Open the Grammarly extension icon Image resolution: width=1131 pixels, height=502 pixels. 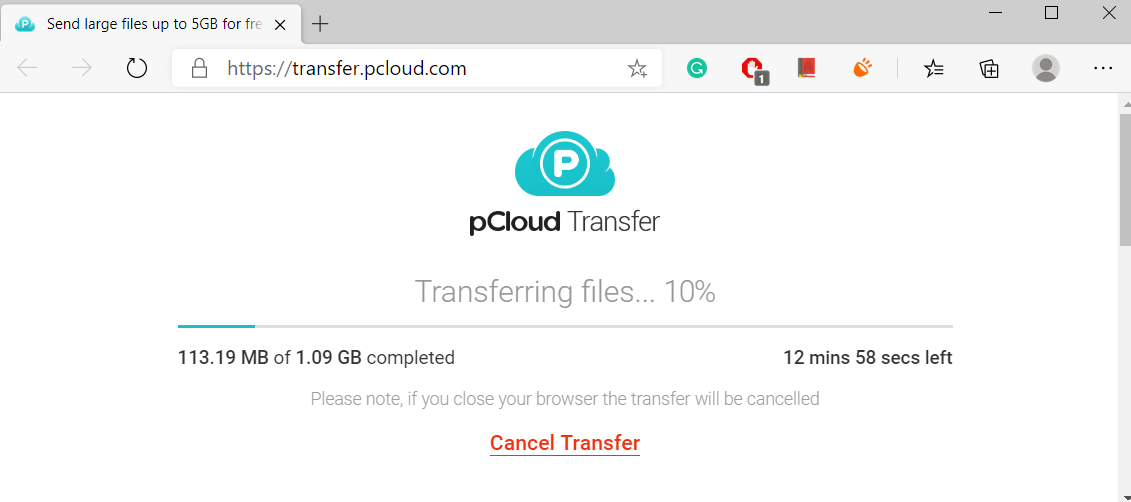coord(696,69)
